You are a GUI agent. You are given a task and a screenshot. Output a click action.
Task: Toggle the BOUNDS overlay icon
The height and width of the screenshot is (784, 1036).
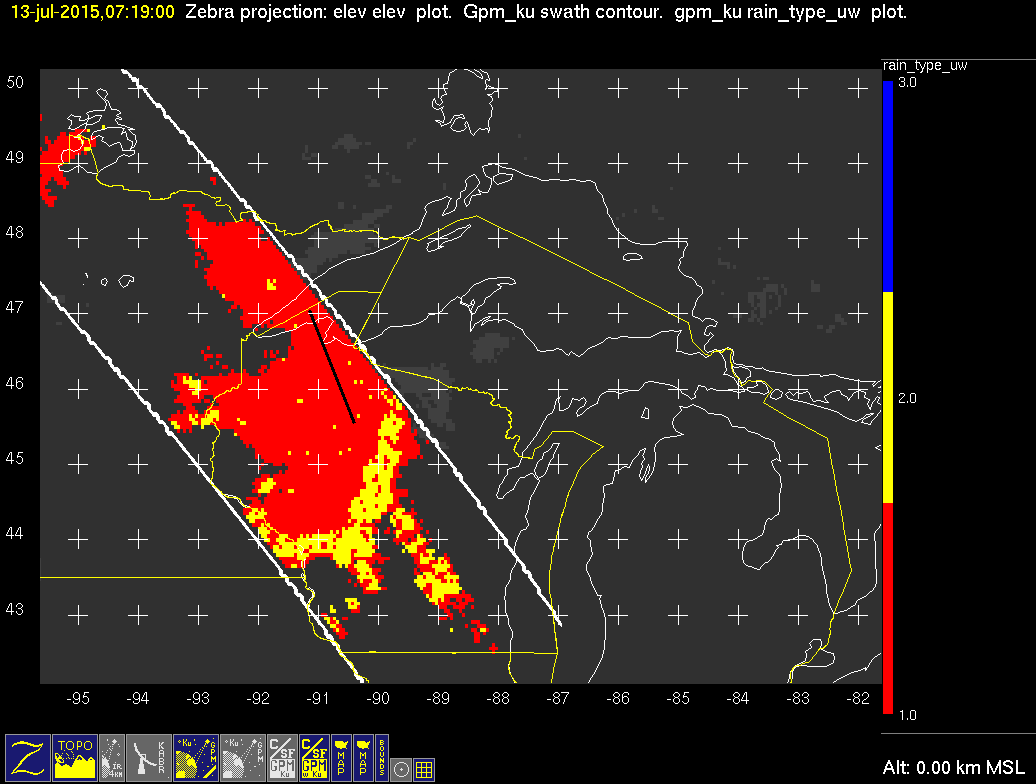[382, 757]
